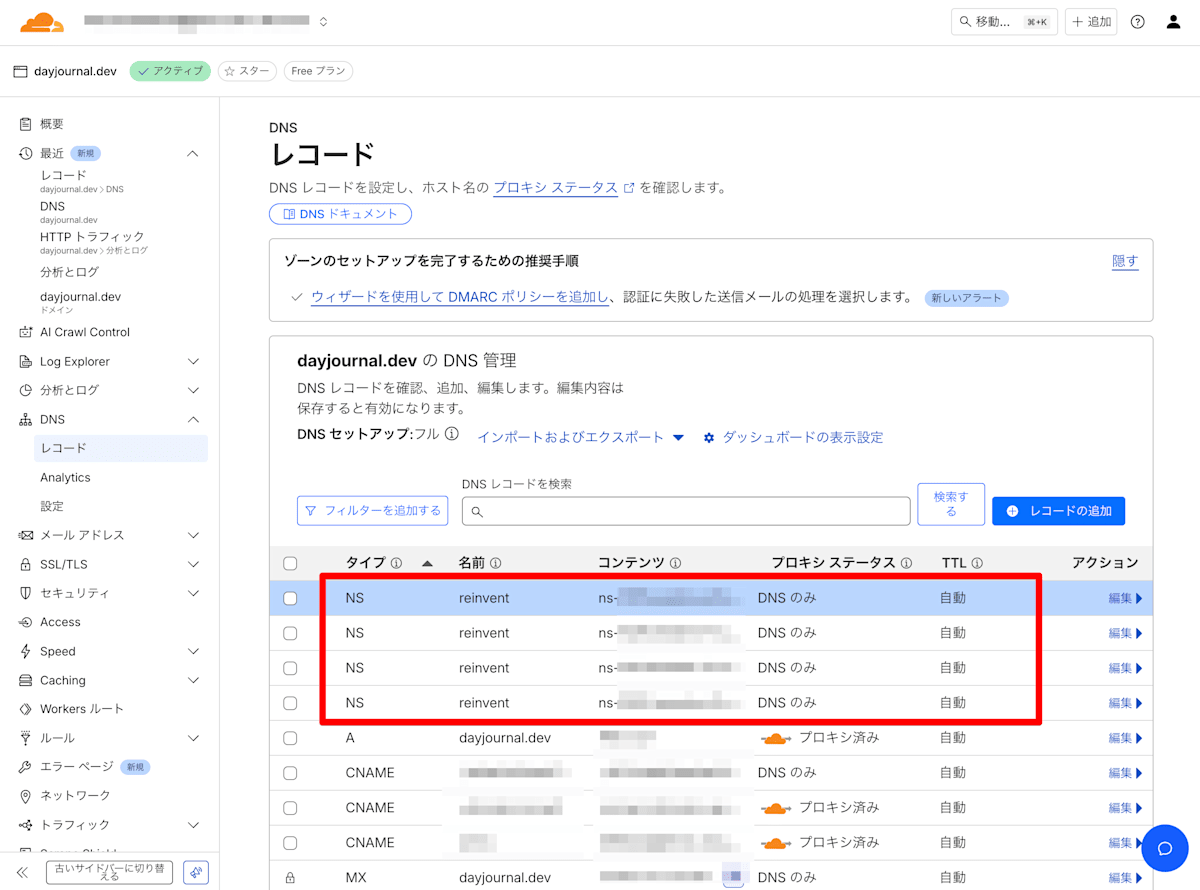The height and width of the screenshot is (890, 1200).
Task: Check the A record dayjournal.dev checkbox
Action: click(290, 738)
